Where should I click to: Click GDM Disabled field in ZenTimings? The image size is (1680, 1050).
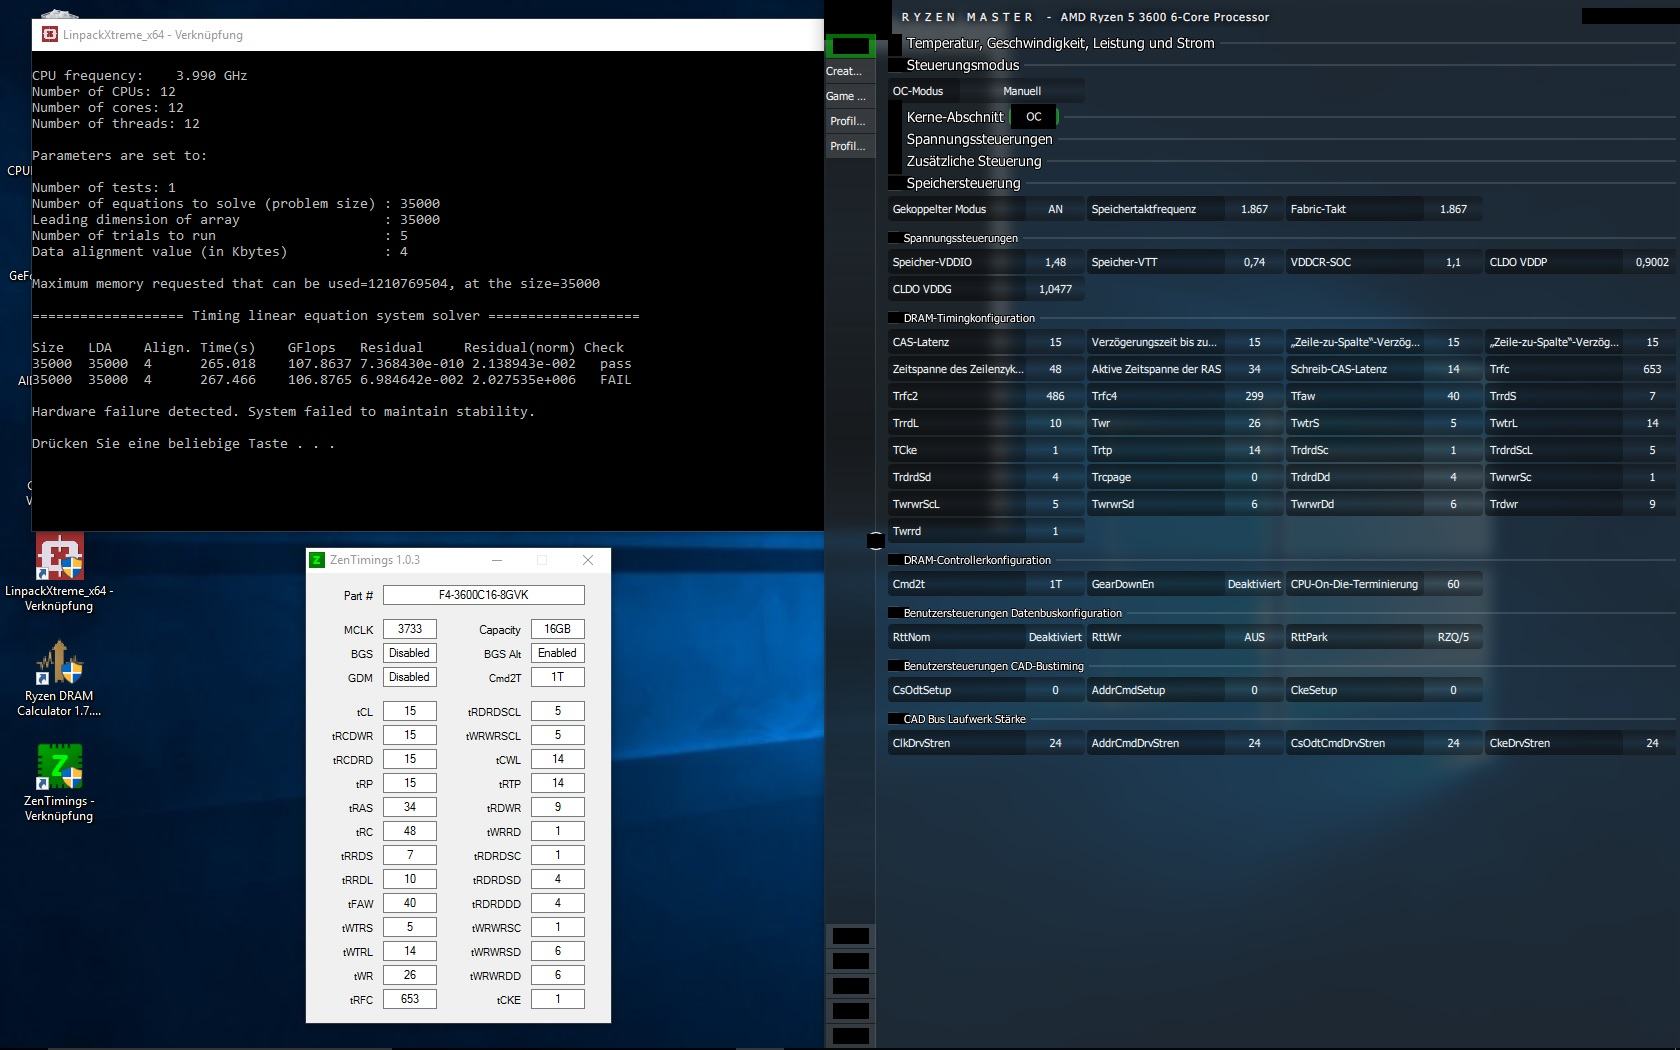pyautogui.click(x=410, y=677)
